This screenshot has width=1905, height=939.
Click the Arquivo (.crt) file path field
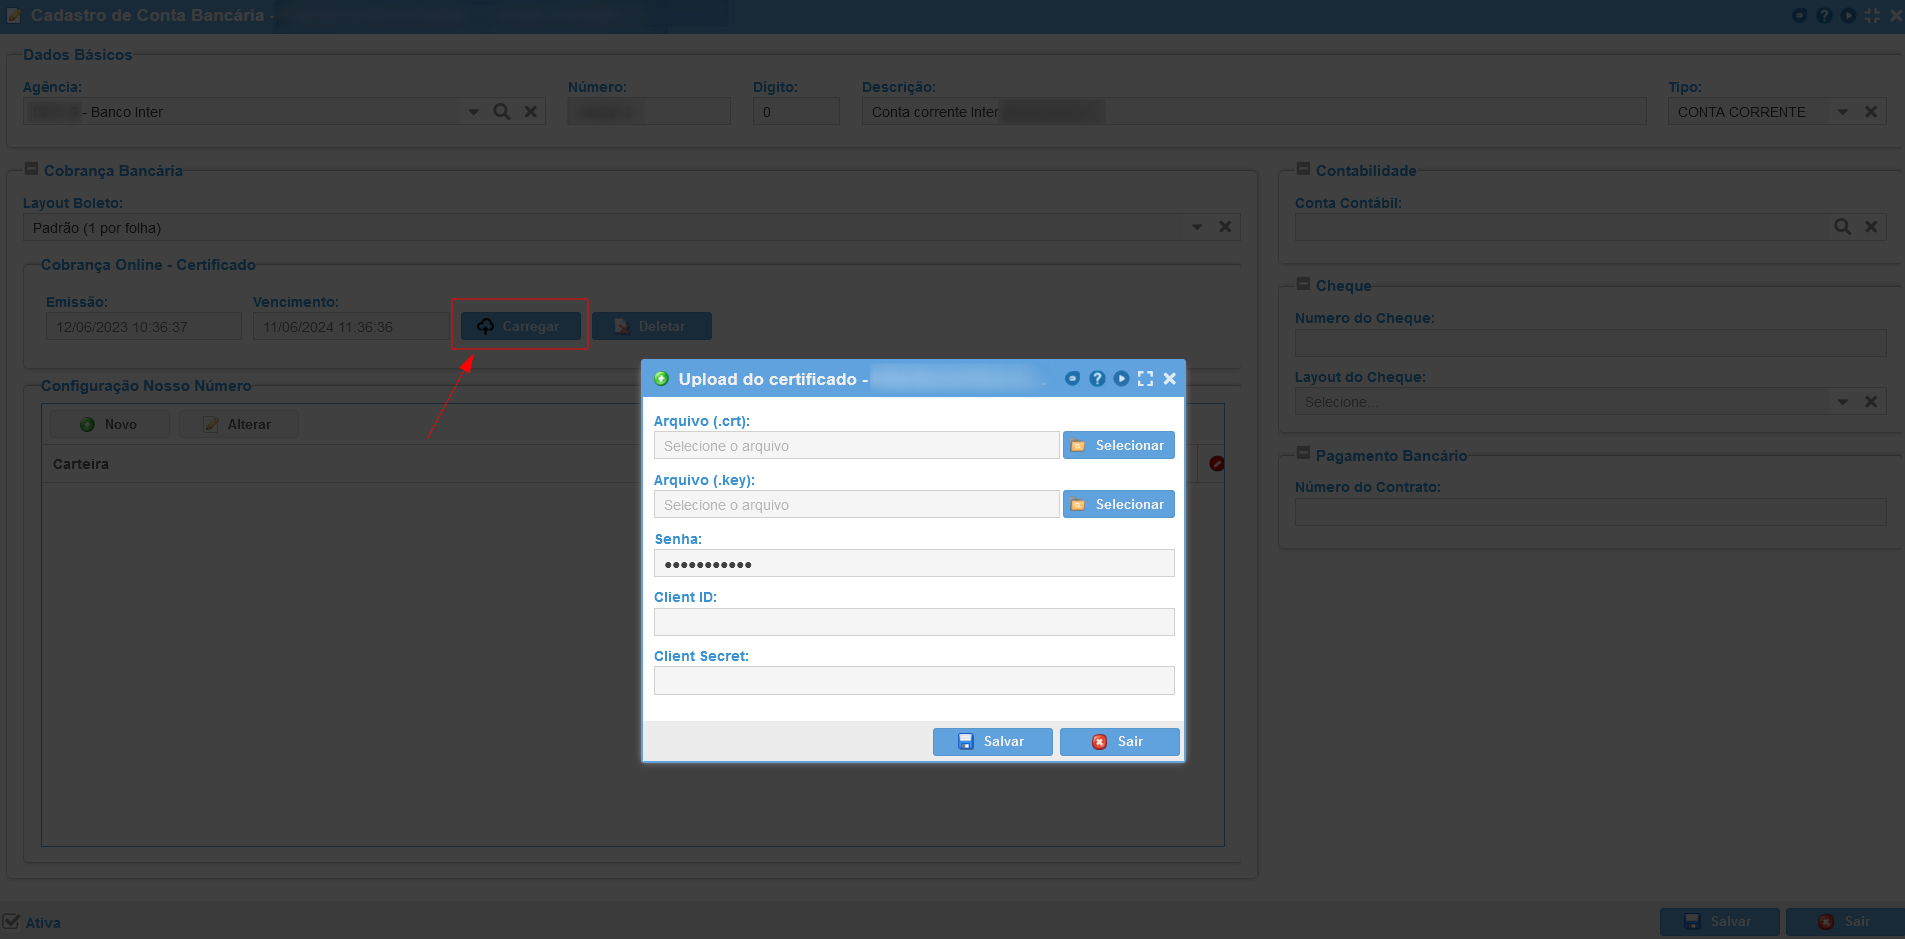(x=856, y=445)
